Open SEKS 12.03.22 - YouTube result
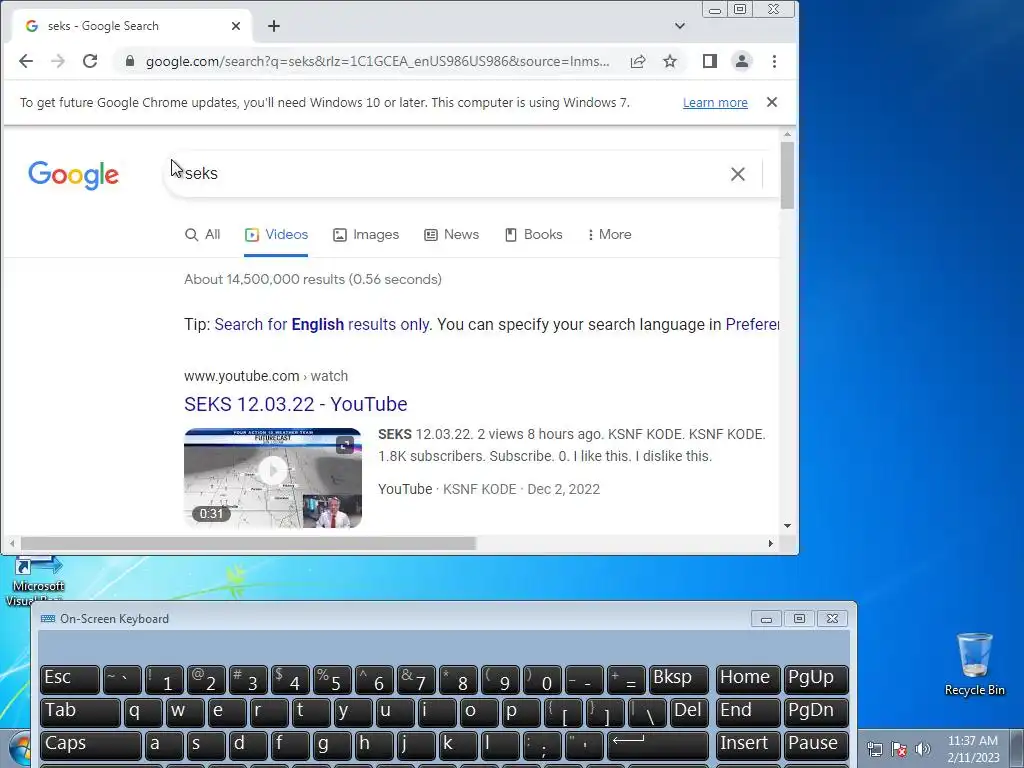Image resolution: width=1024 pixels, height=768 pixels. pos(296,404)
